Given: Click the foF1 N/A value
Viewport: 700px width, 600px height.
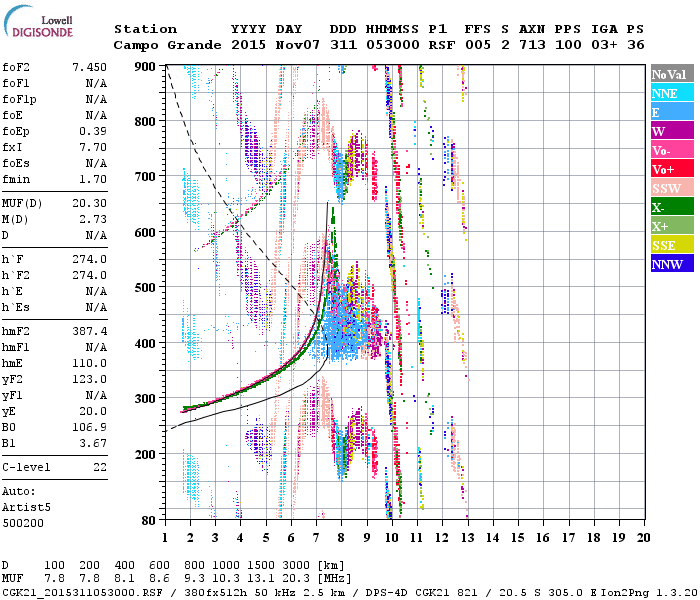Looking at the screenshot, I should 96,83.
